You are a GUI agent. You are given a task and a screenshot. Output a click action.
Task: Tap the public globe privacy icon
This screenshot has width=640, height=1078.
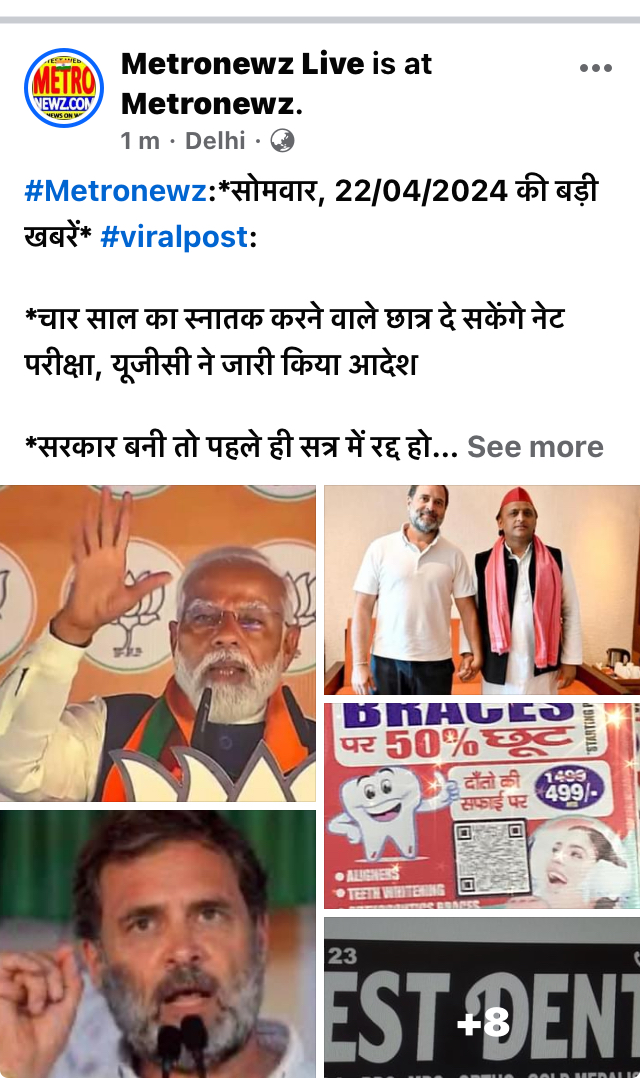coord(282,141)
